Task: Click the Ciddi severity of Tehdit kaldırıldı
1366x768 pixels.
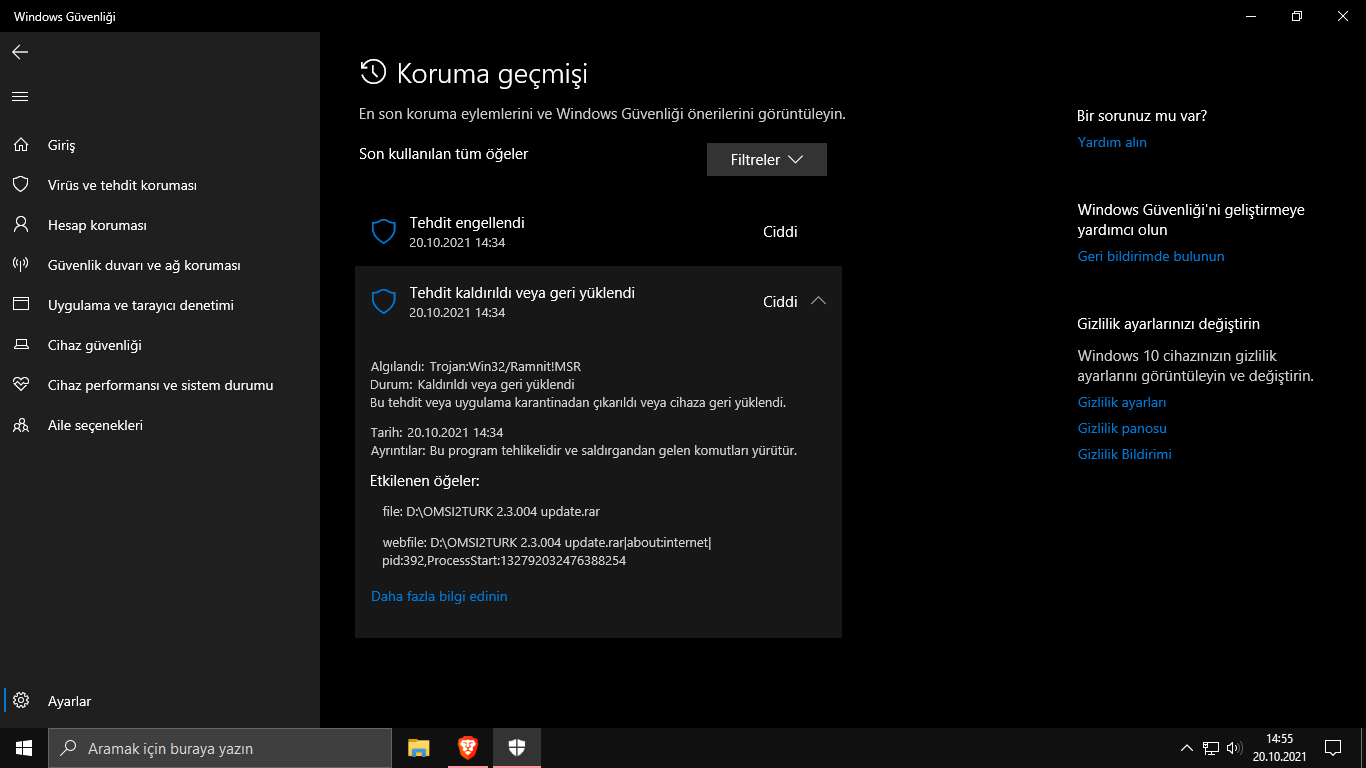Action: pos(780,302)
